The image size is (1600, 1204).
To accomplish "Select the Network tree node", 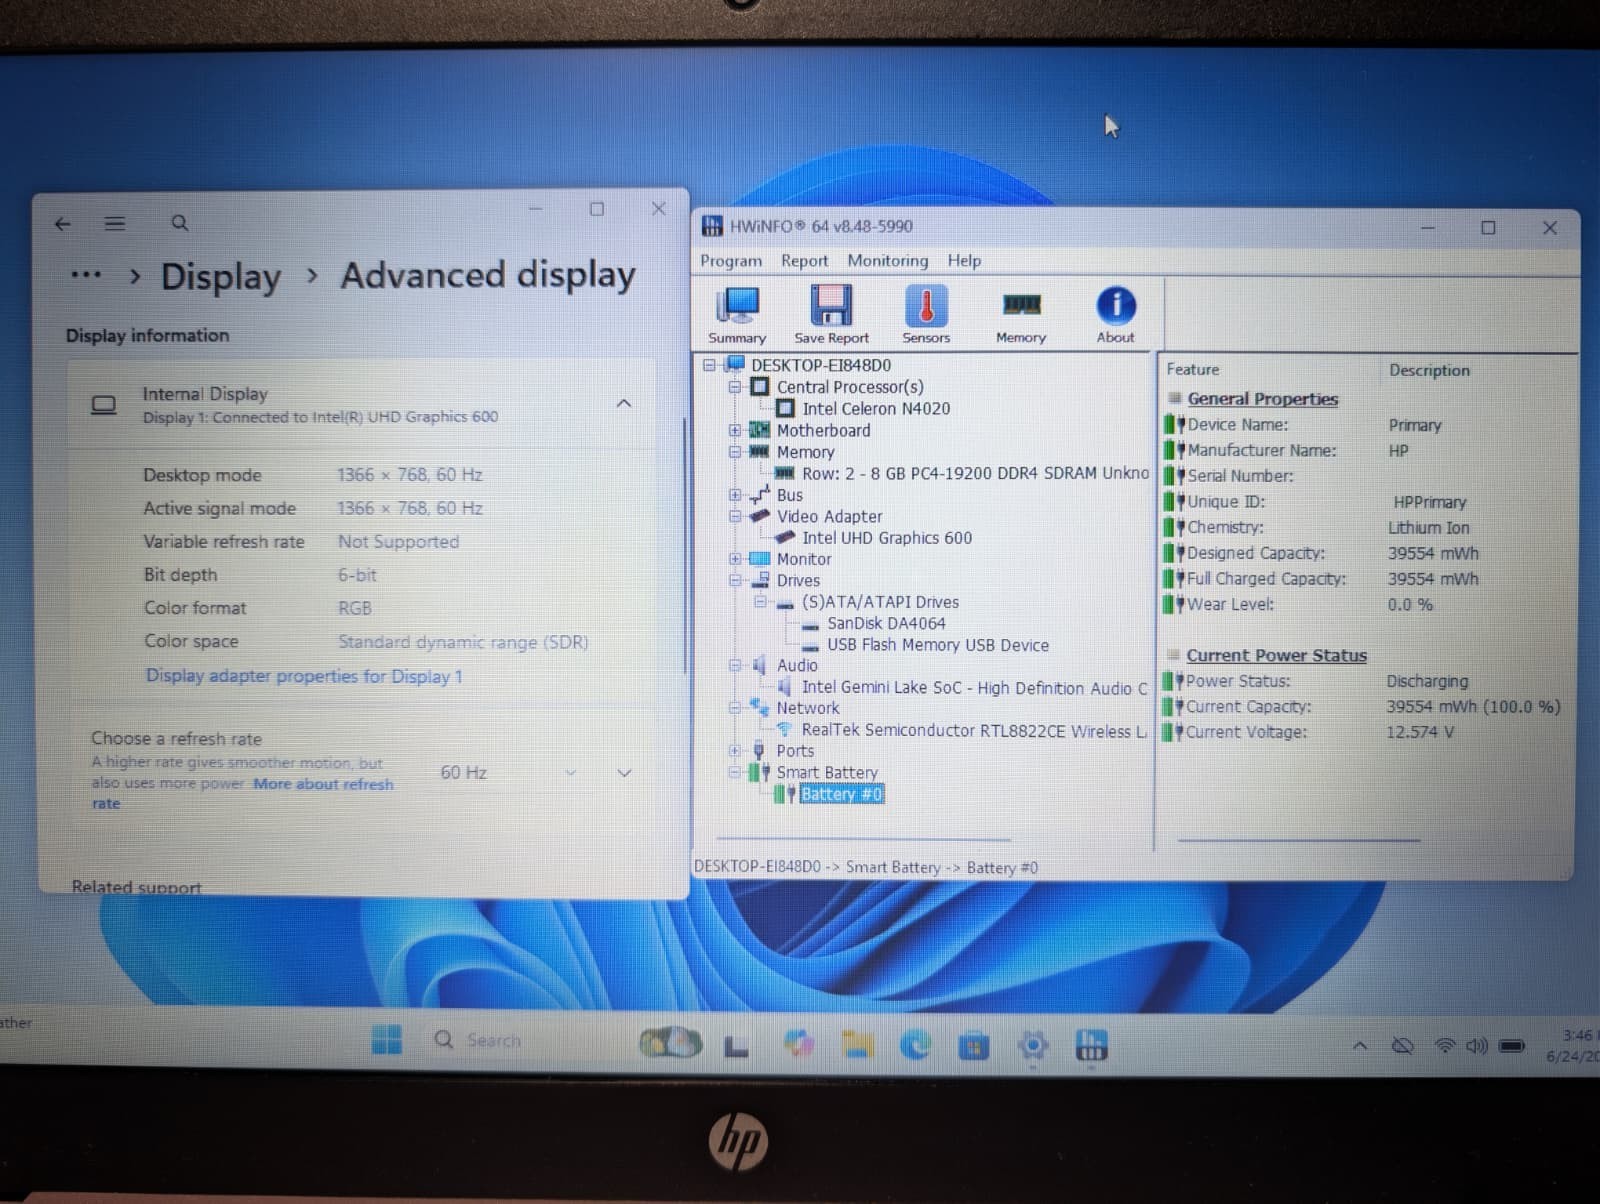I will (x=808, y=708).
